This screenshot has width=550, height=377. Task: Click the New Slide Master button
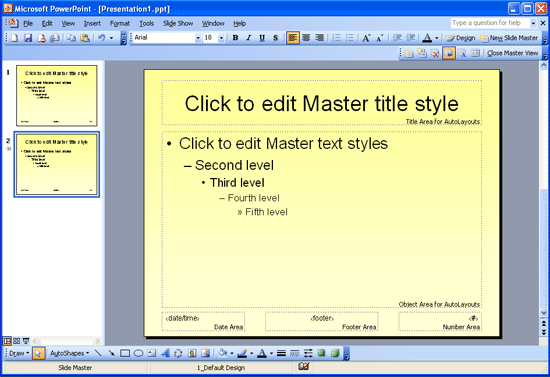click(509, 38)
